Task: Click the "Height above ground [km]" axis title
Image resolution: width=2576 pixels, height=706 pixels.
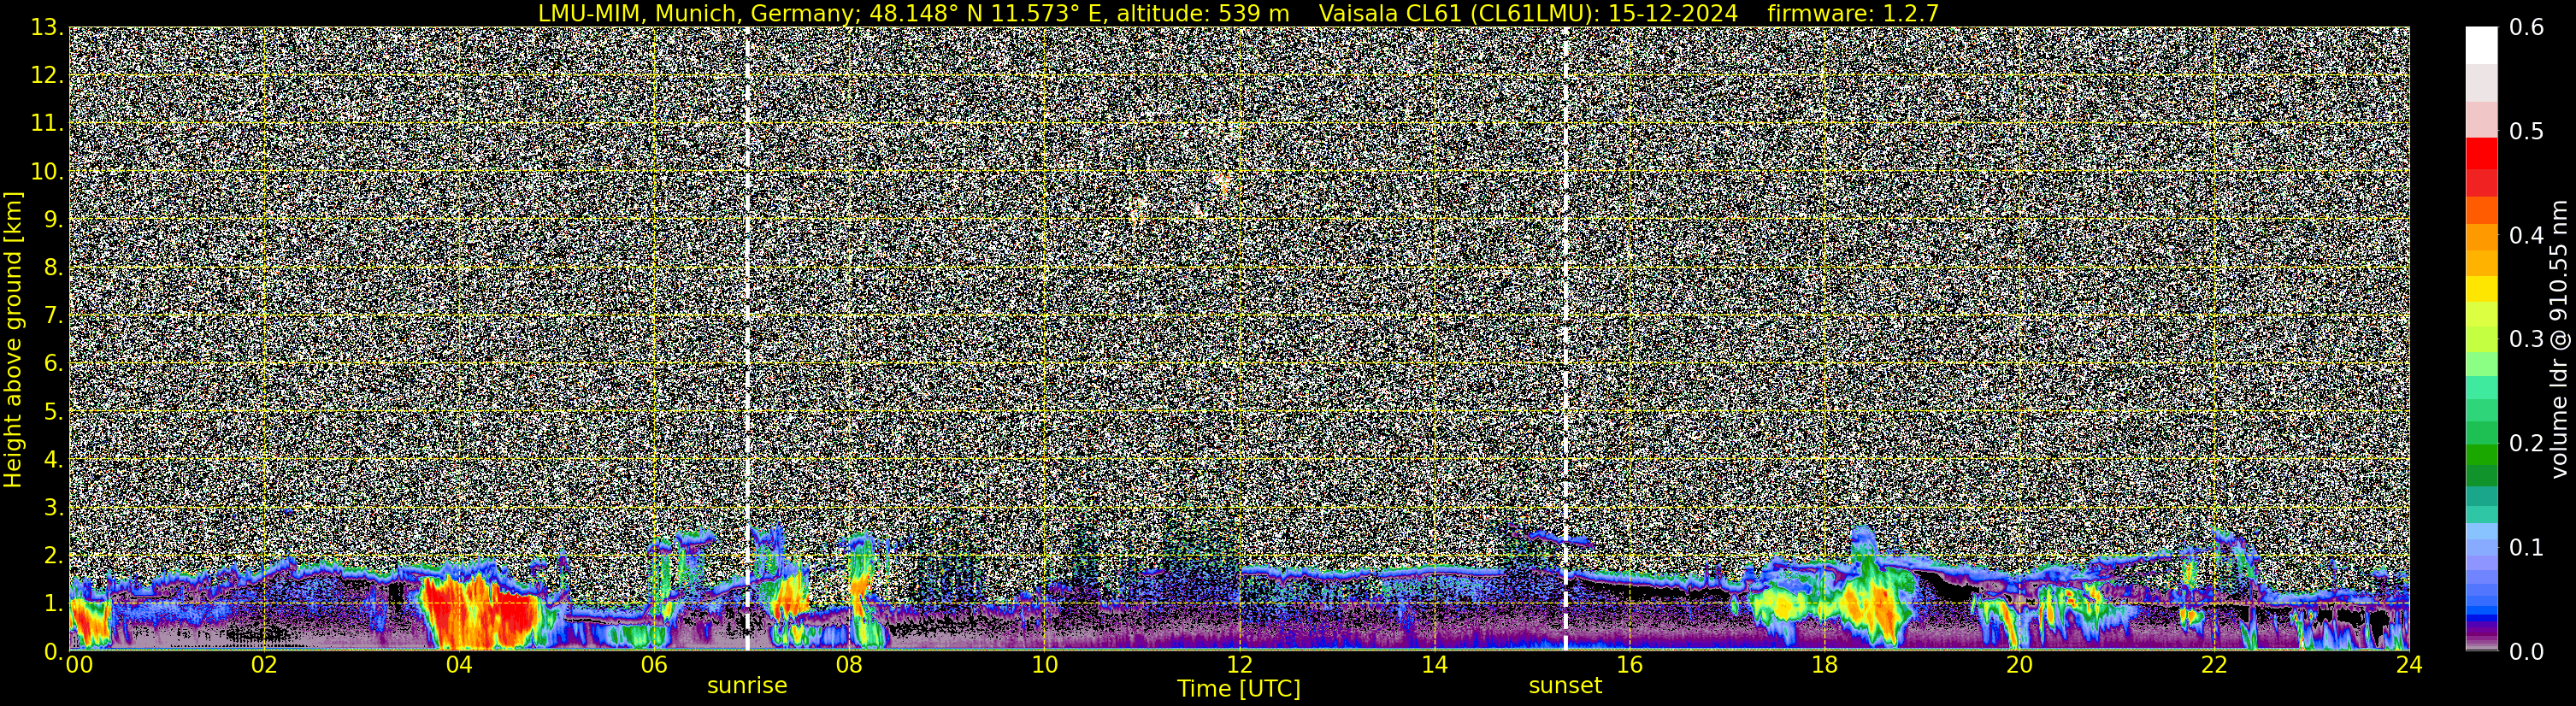Action: 13,339
